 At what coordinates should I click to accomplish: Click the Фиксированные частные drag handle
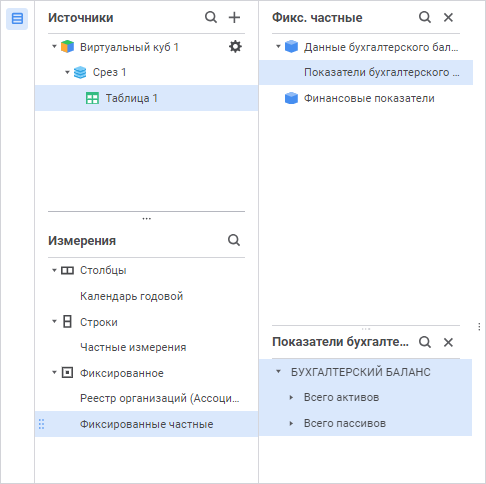(41, 424)
